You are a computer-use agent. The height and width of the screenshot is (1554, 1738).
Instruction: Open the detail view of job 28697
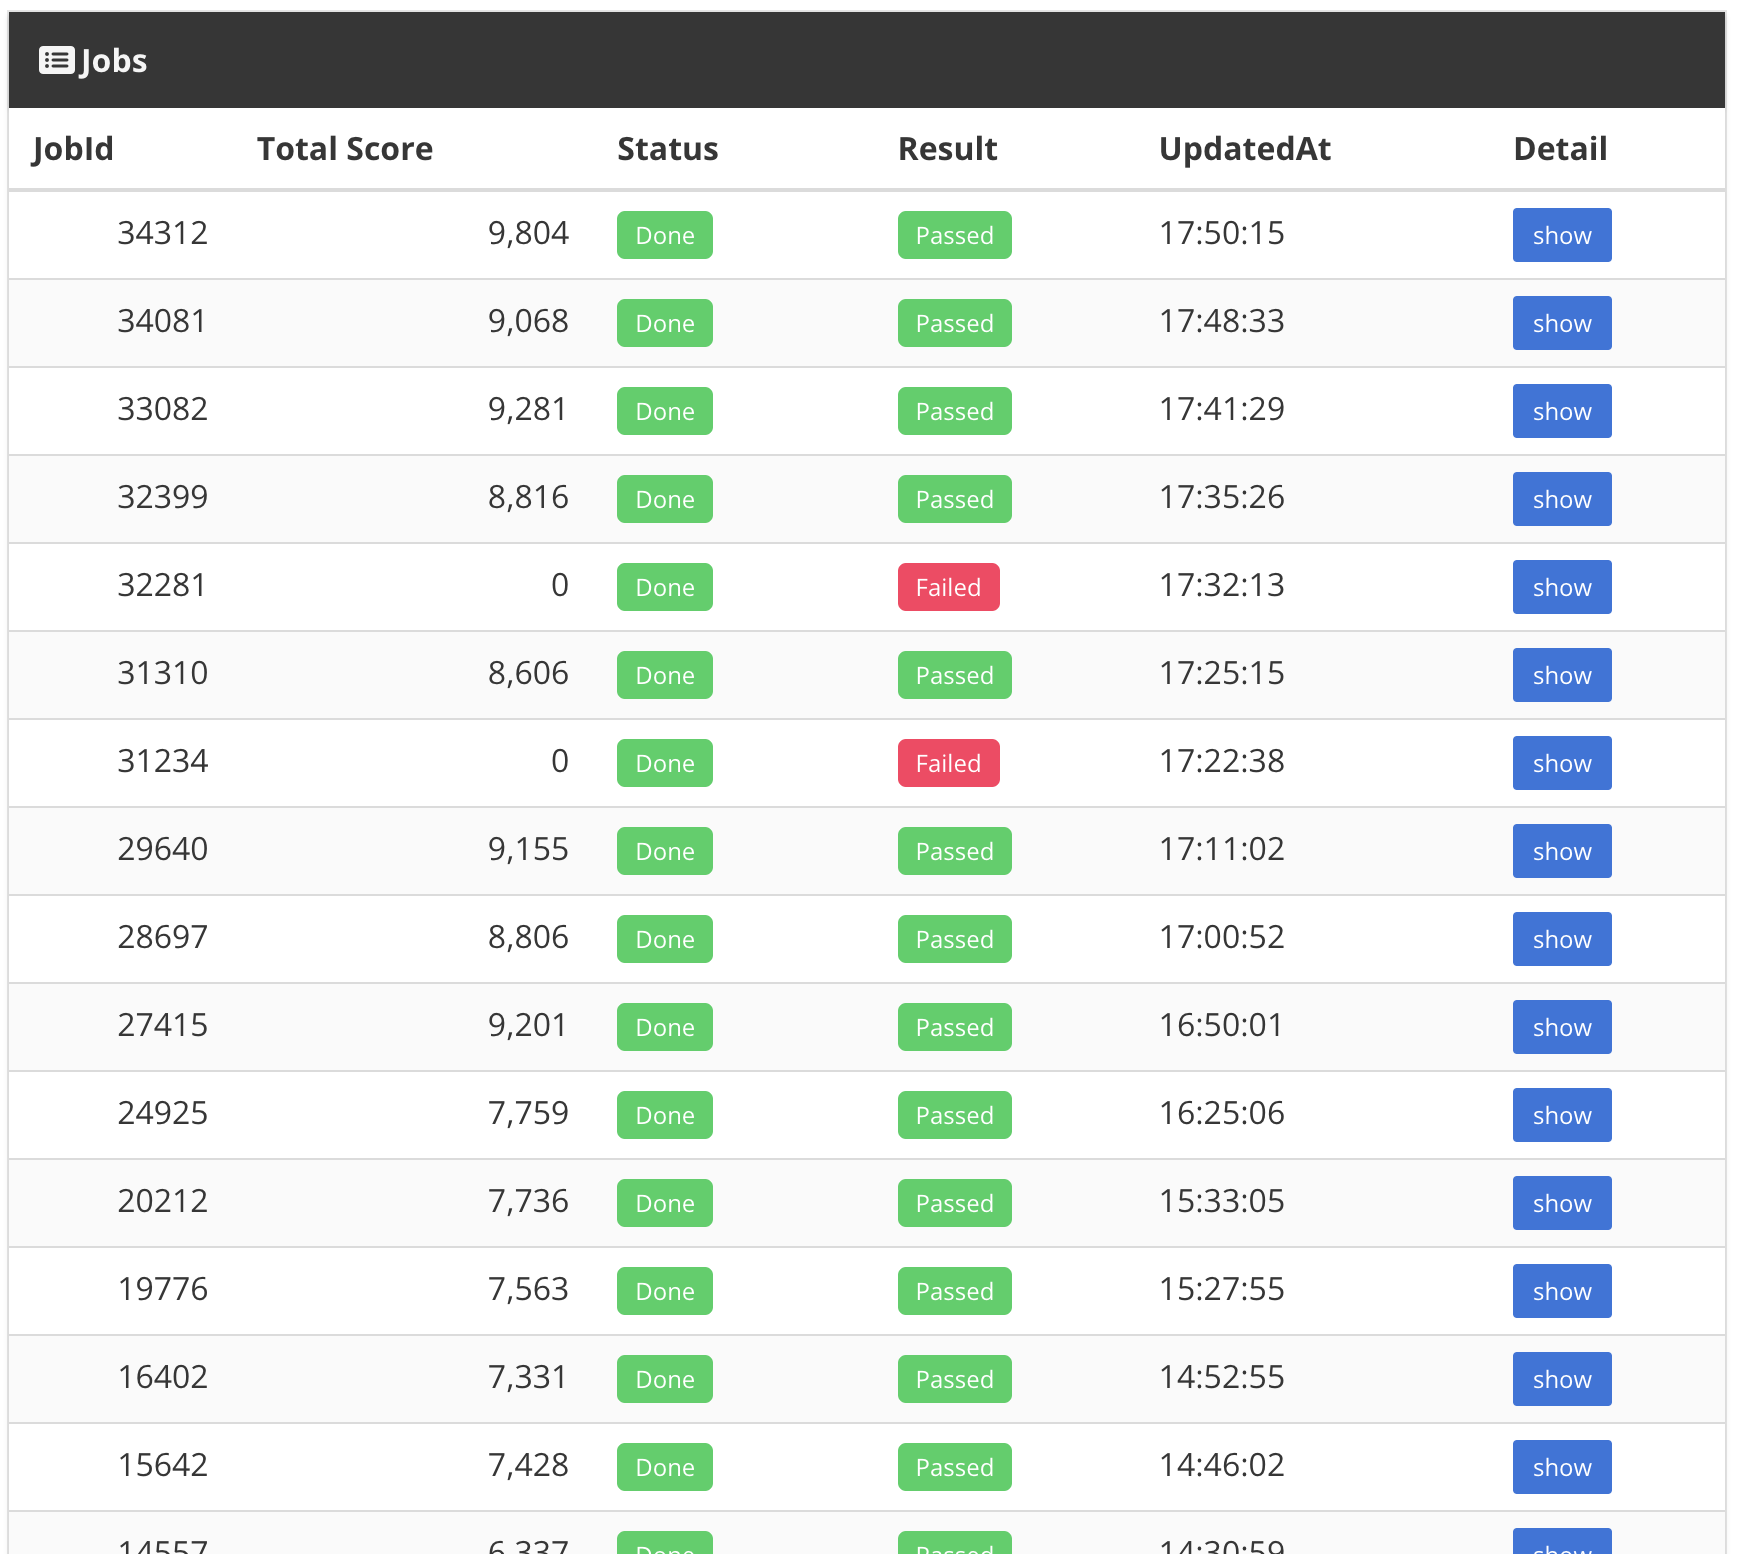click(x=1562, y=939)
